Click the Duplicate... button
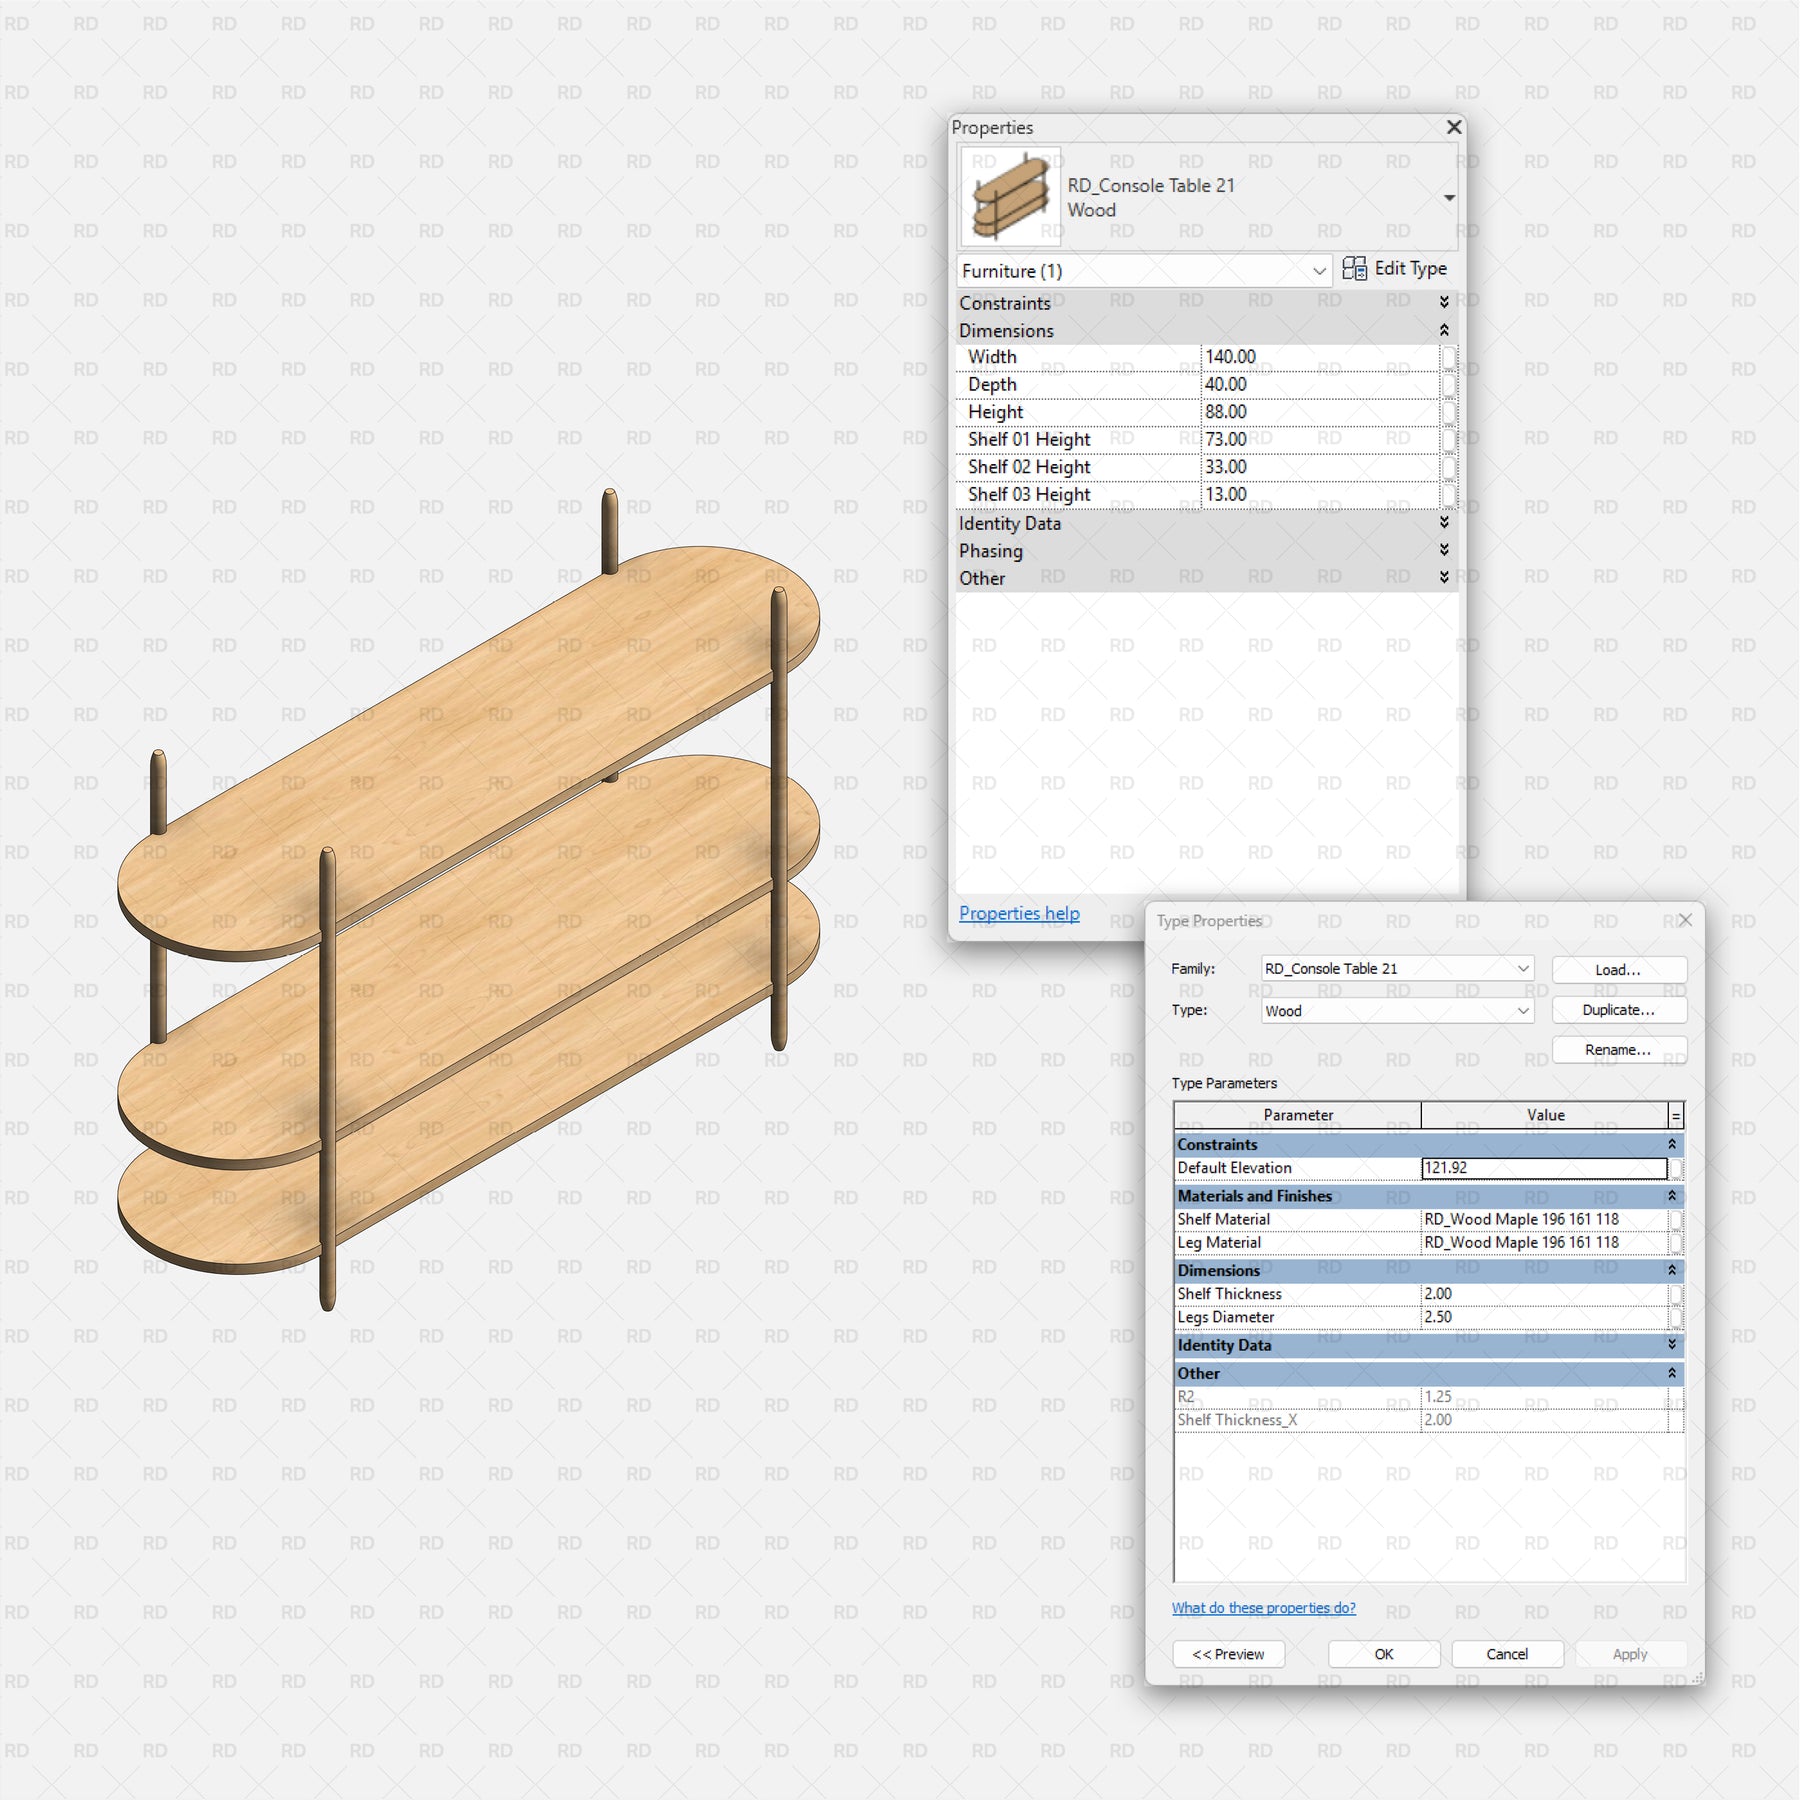The height and width of the screenshot is (1800, 1800). [x=1618, y=1010]
